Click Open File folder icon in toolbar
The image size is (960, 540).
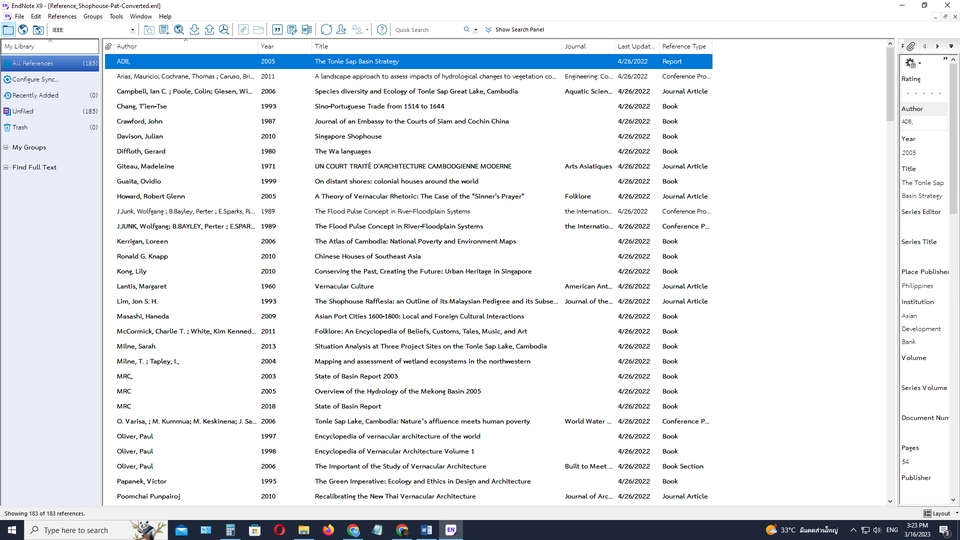[x=258, y=29]
